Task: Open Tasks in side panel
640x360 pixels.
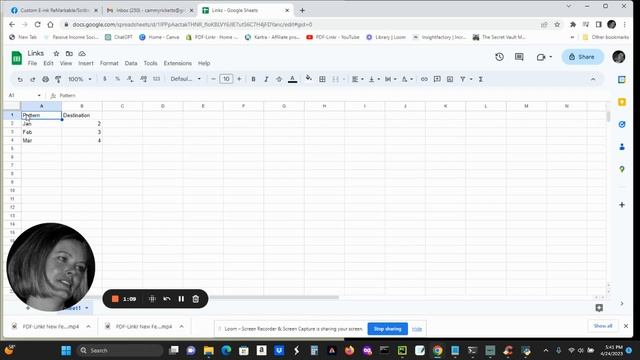Action: point(622,124)
